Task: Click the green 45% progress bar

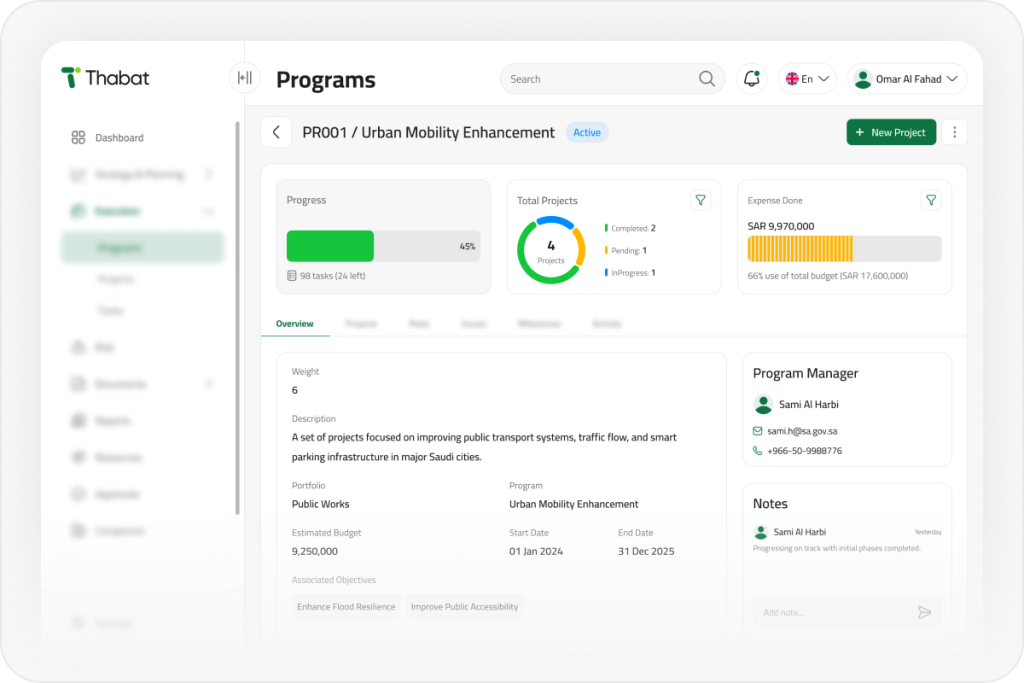Action: pyautogui.click(x=330, y=246)
